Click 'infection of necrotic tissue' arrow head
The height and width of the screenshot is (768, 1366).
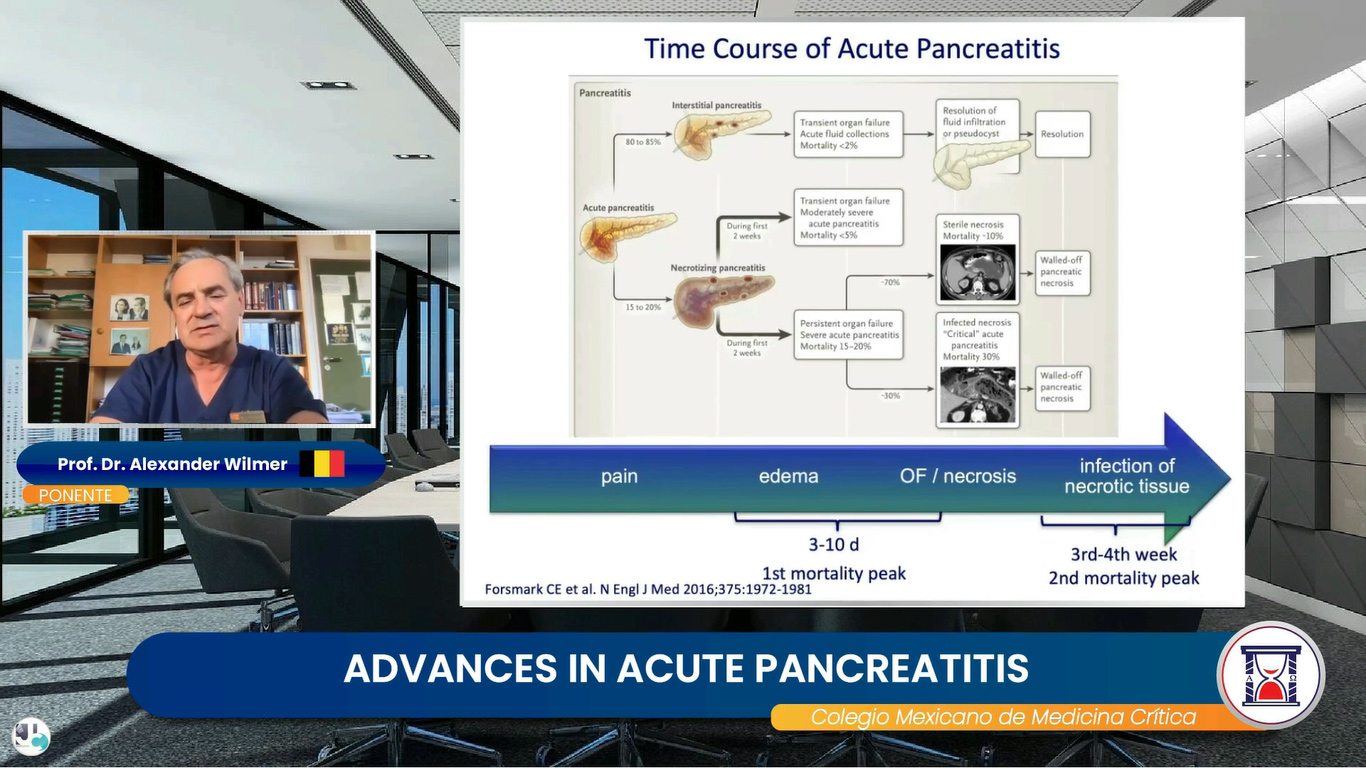click(1127, 476)
